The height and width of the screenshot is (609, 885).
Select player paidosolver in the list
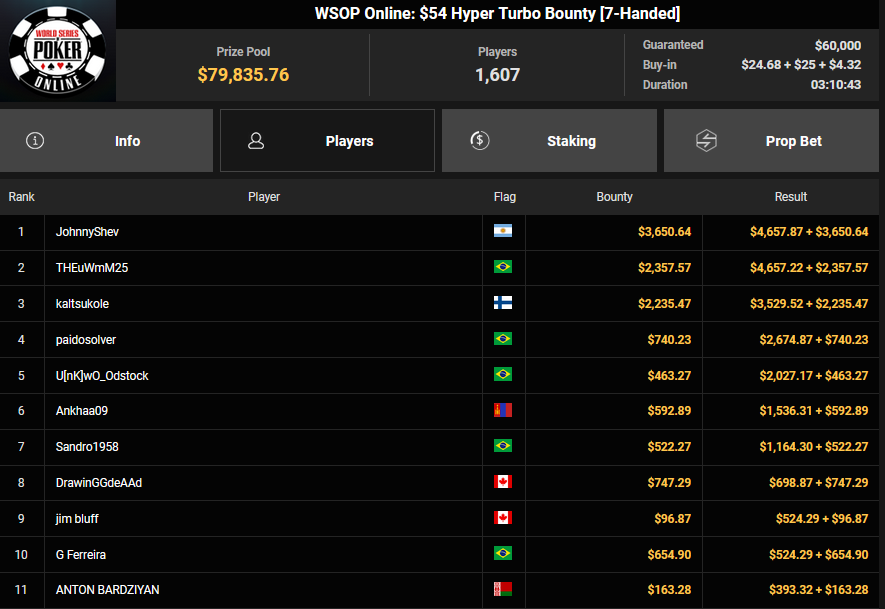(x=86, y=340)
